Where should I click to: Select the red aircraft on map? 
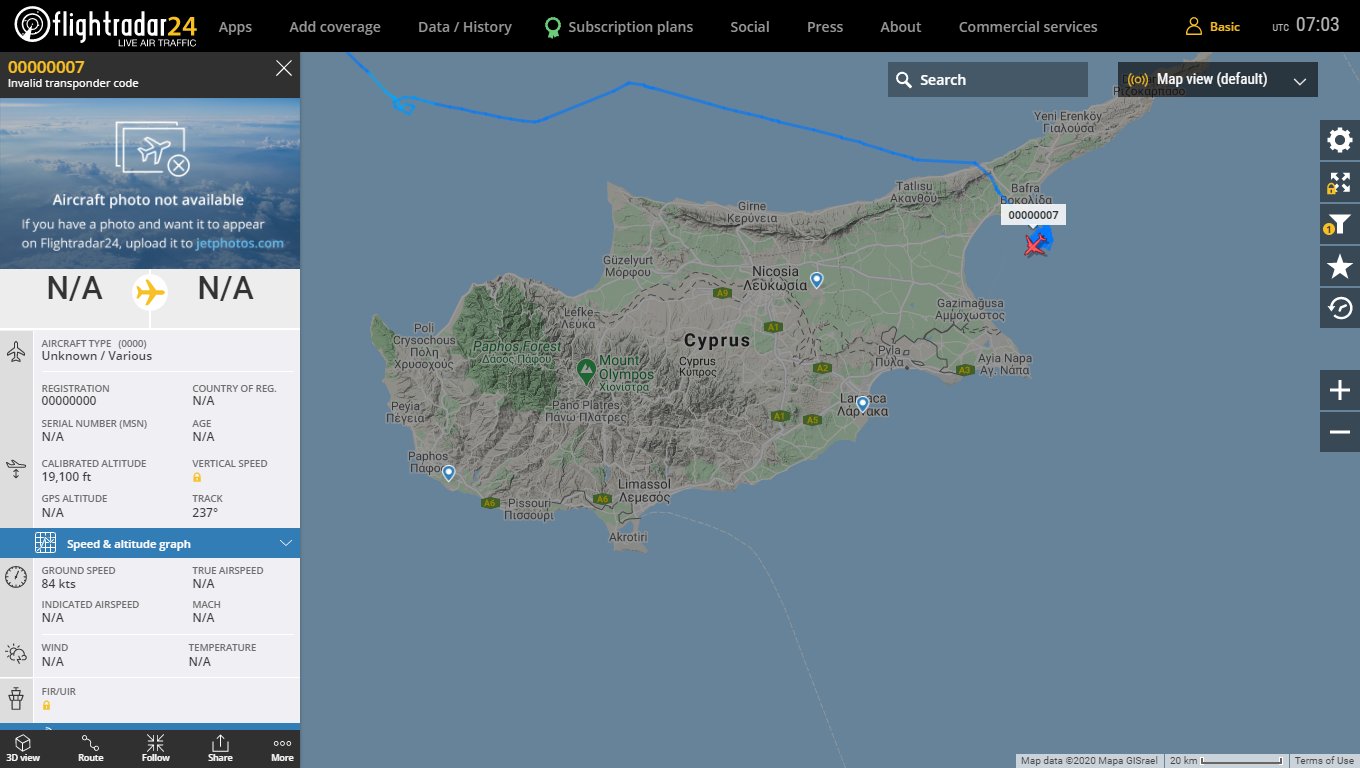point(1035,245)
